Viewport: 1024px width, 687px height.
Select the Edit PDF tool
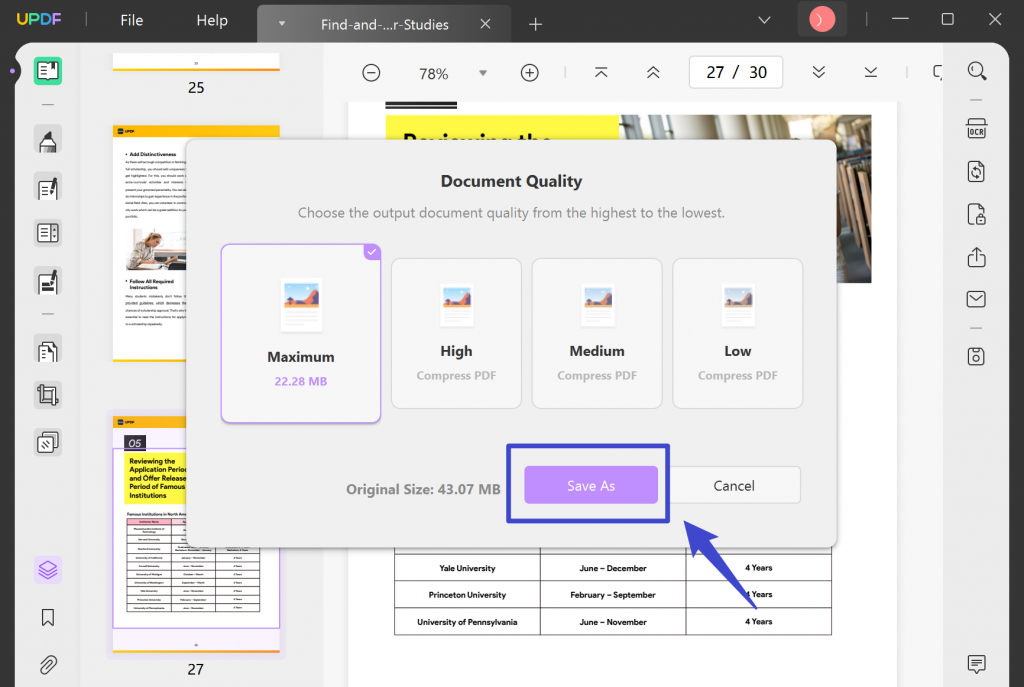coord(48,188)
